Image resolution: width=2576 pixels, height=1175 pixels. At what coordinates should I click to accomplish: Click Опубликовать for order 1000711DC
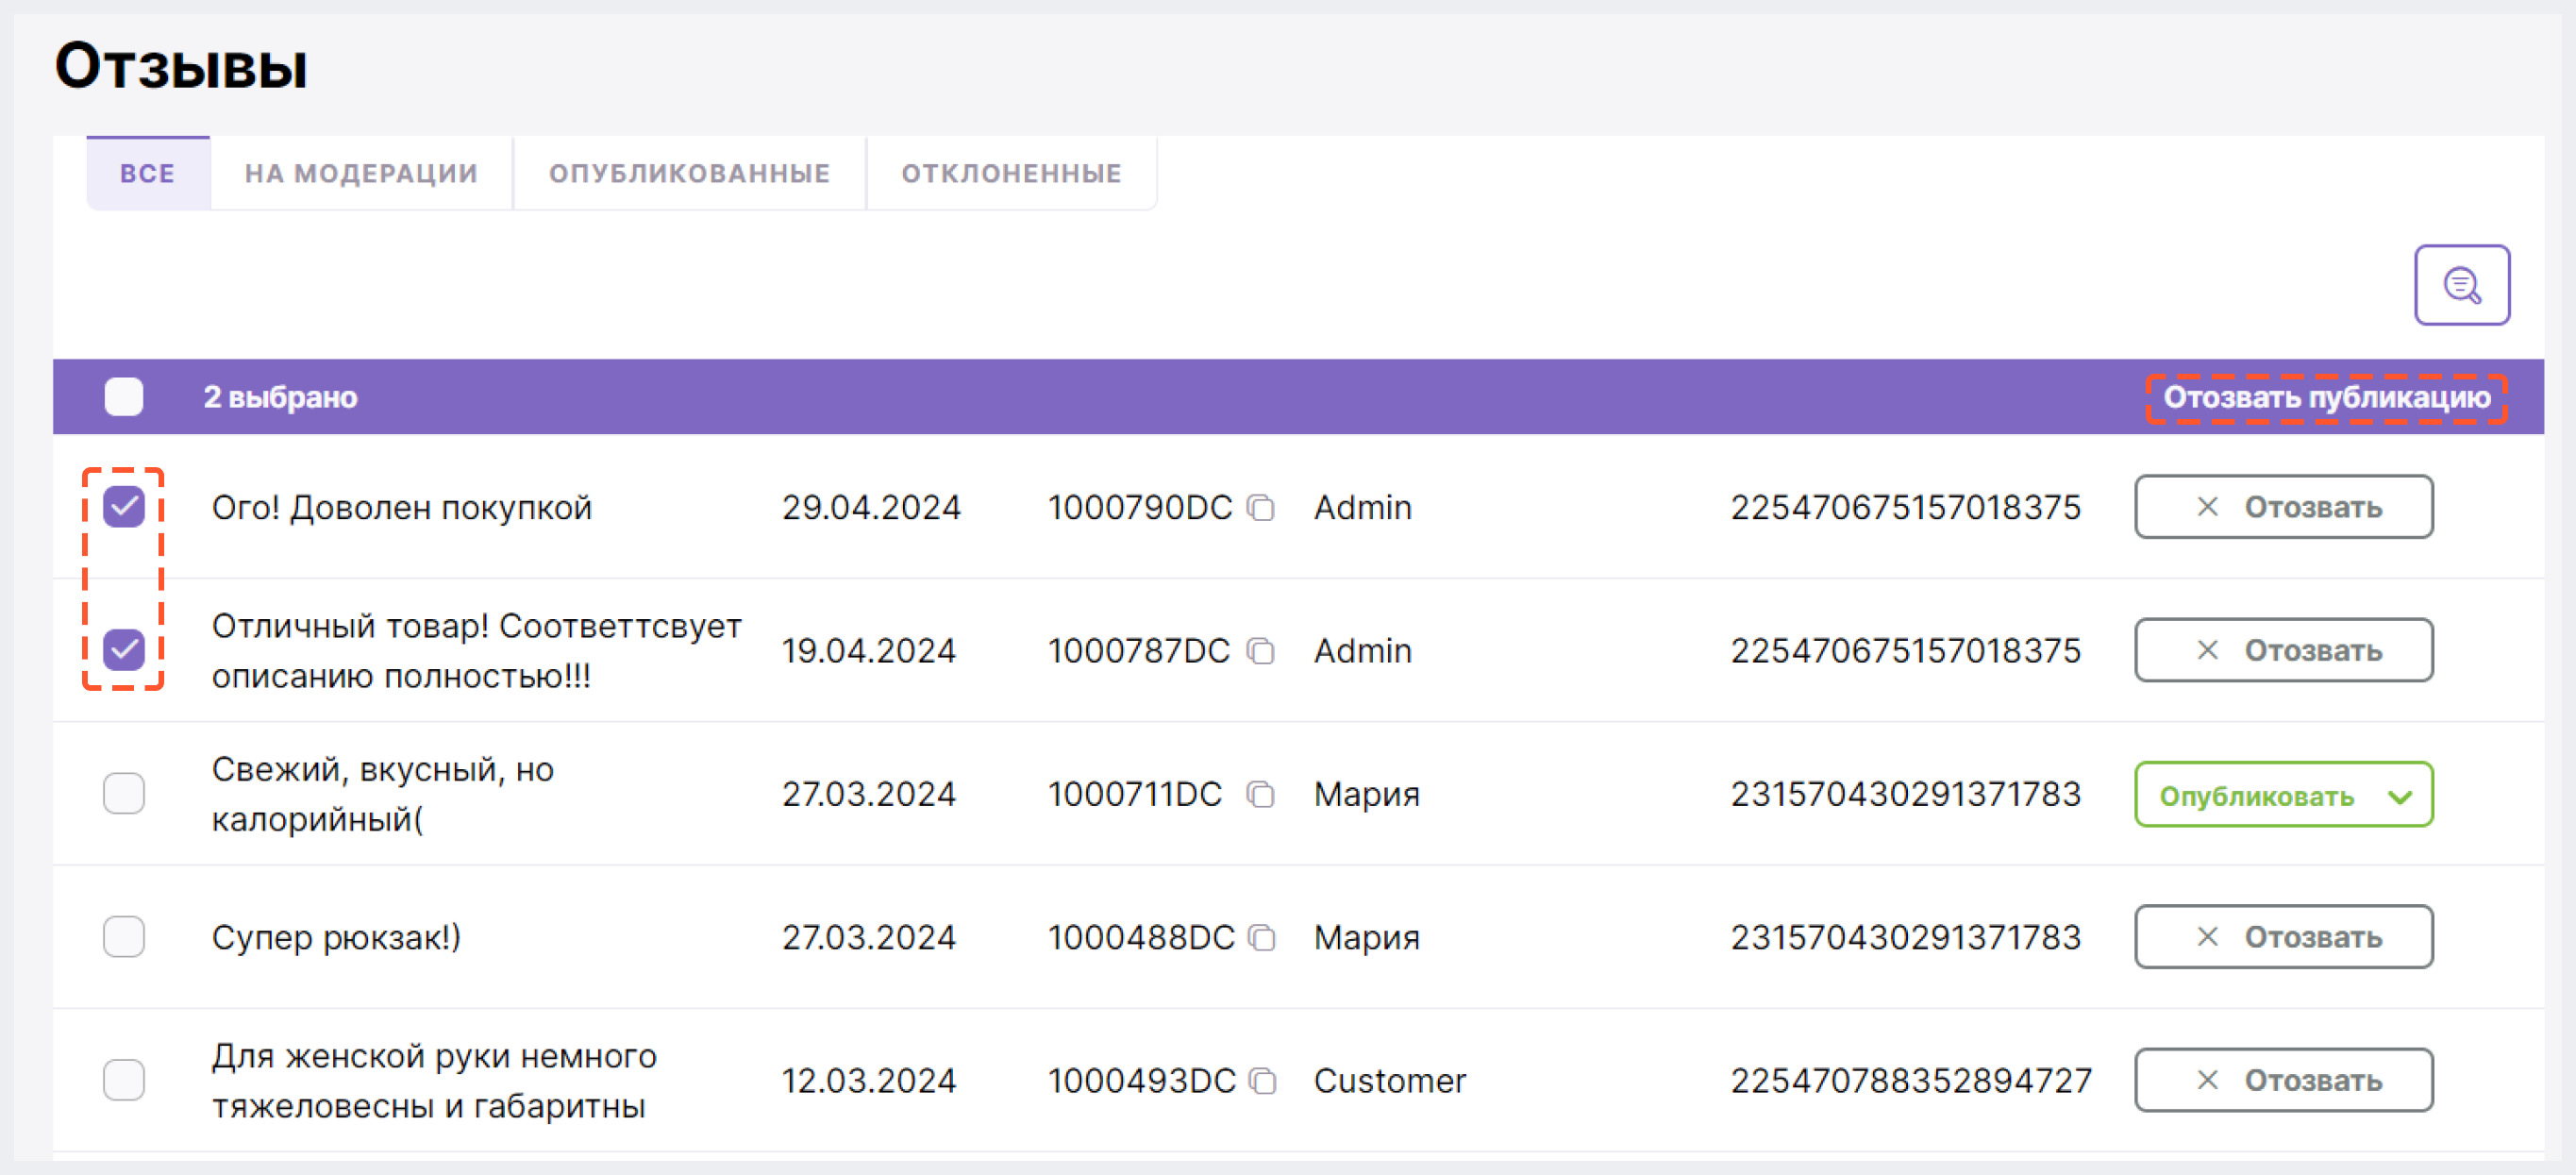(x=2283, y=794)
